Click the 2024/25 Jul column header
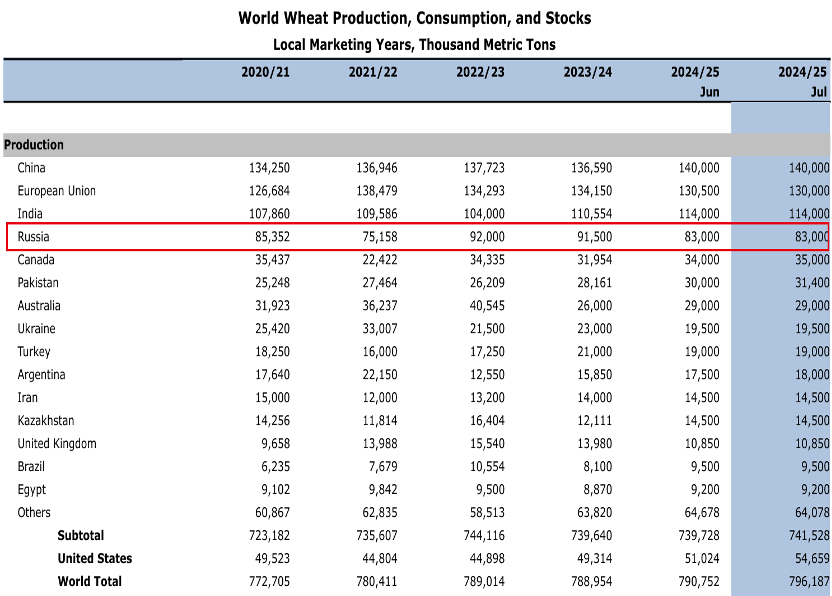The image size is (832, 596). pos(802,81)
